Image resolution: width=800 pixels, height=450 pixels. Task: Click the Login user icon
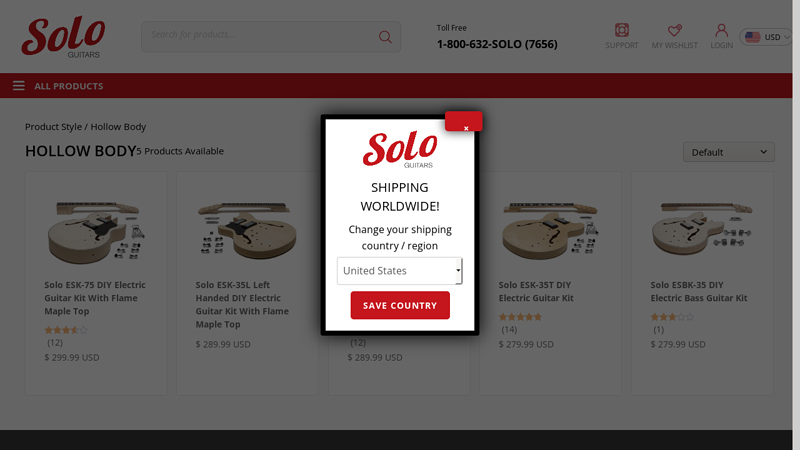[721, 30]
